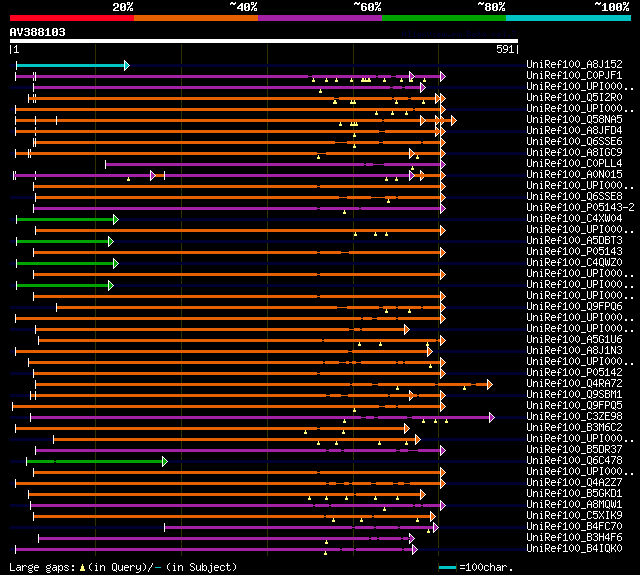Screen dimensions: 640x575
Task: Select the UniRef100_Q4RA72 hit label
Action: (x=574, y=384)
